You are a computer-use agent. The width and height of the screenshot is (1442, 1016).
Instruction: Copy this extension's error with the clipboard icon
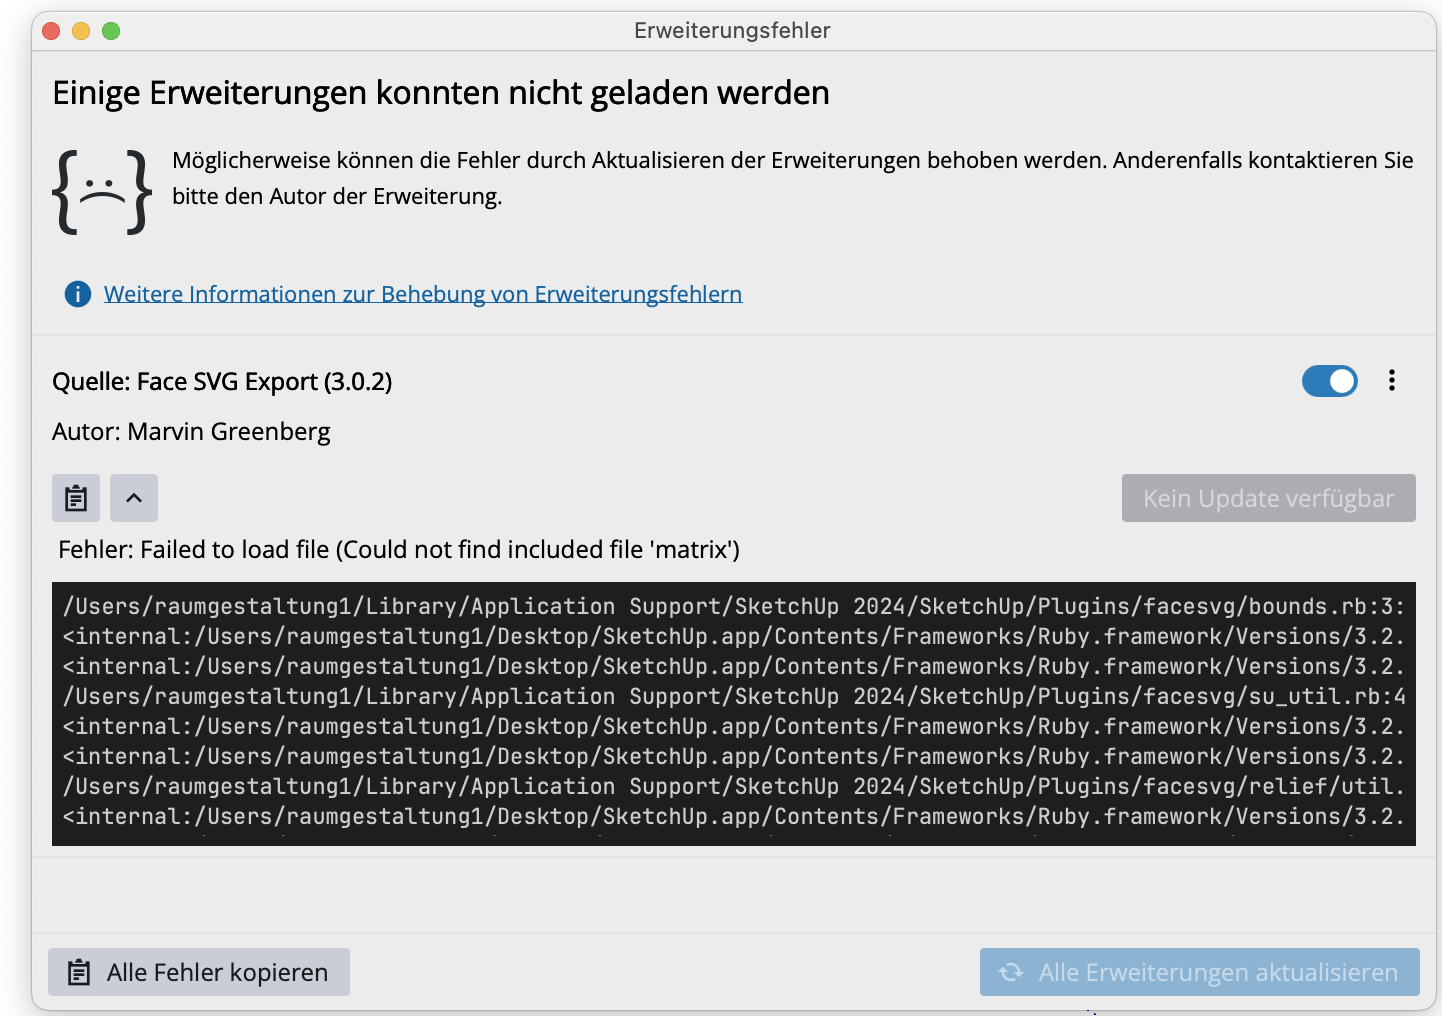point(76,498)
